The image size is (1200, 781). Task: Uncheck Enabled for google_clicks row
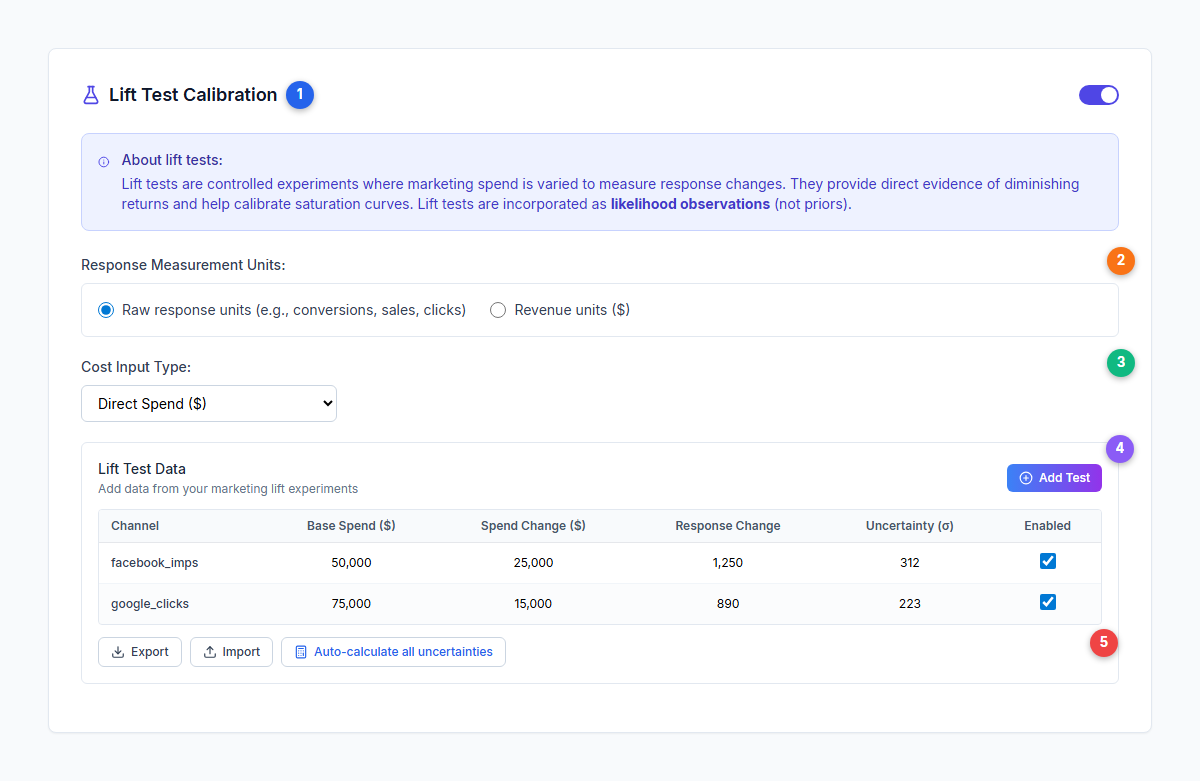pos(1048,602)
